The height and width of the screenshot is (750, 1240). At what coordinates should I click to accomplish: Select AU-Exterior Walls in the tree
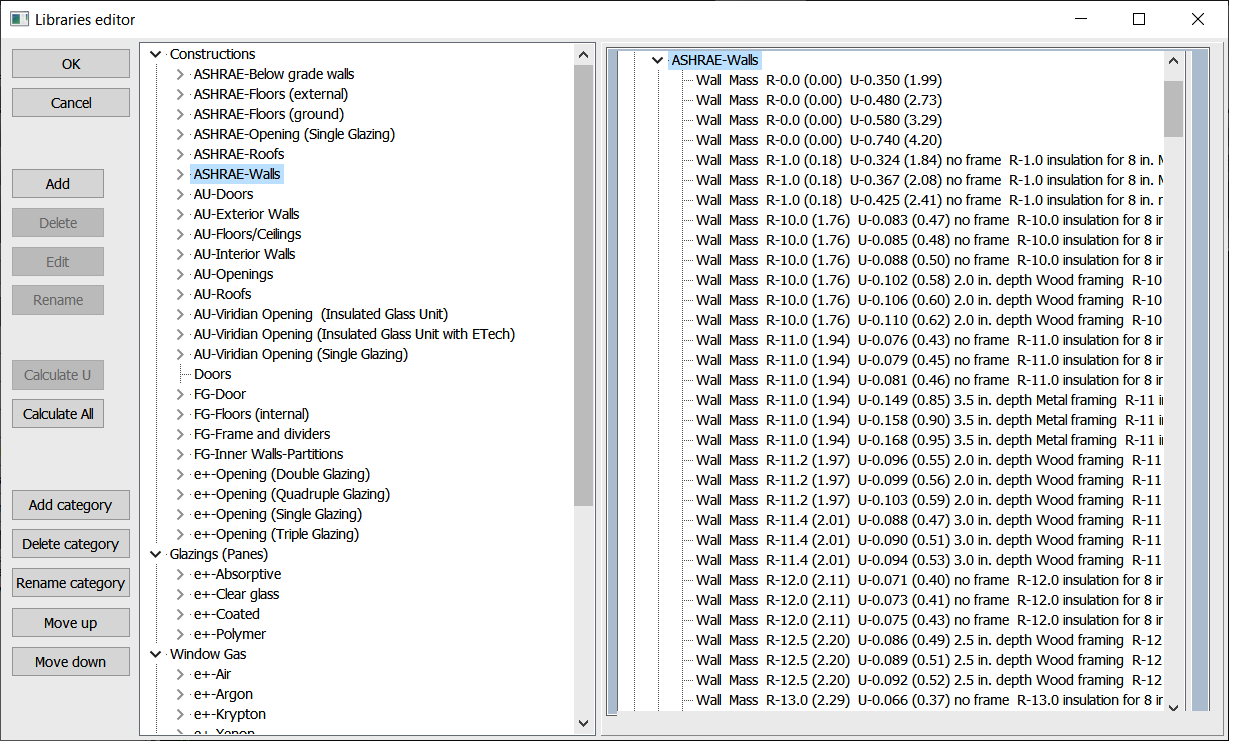coord(246,214)
